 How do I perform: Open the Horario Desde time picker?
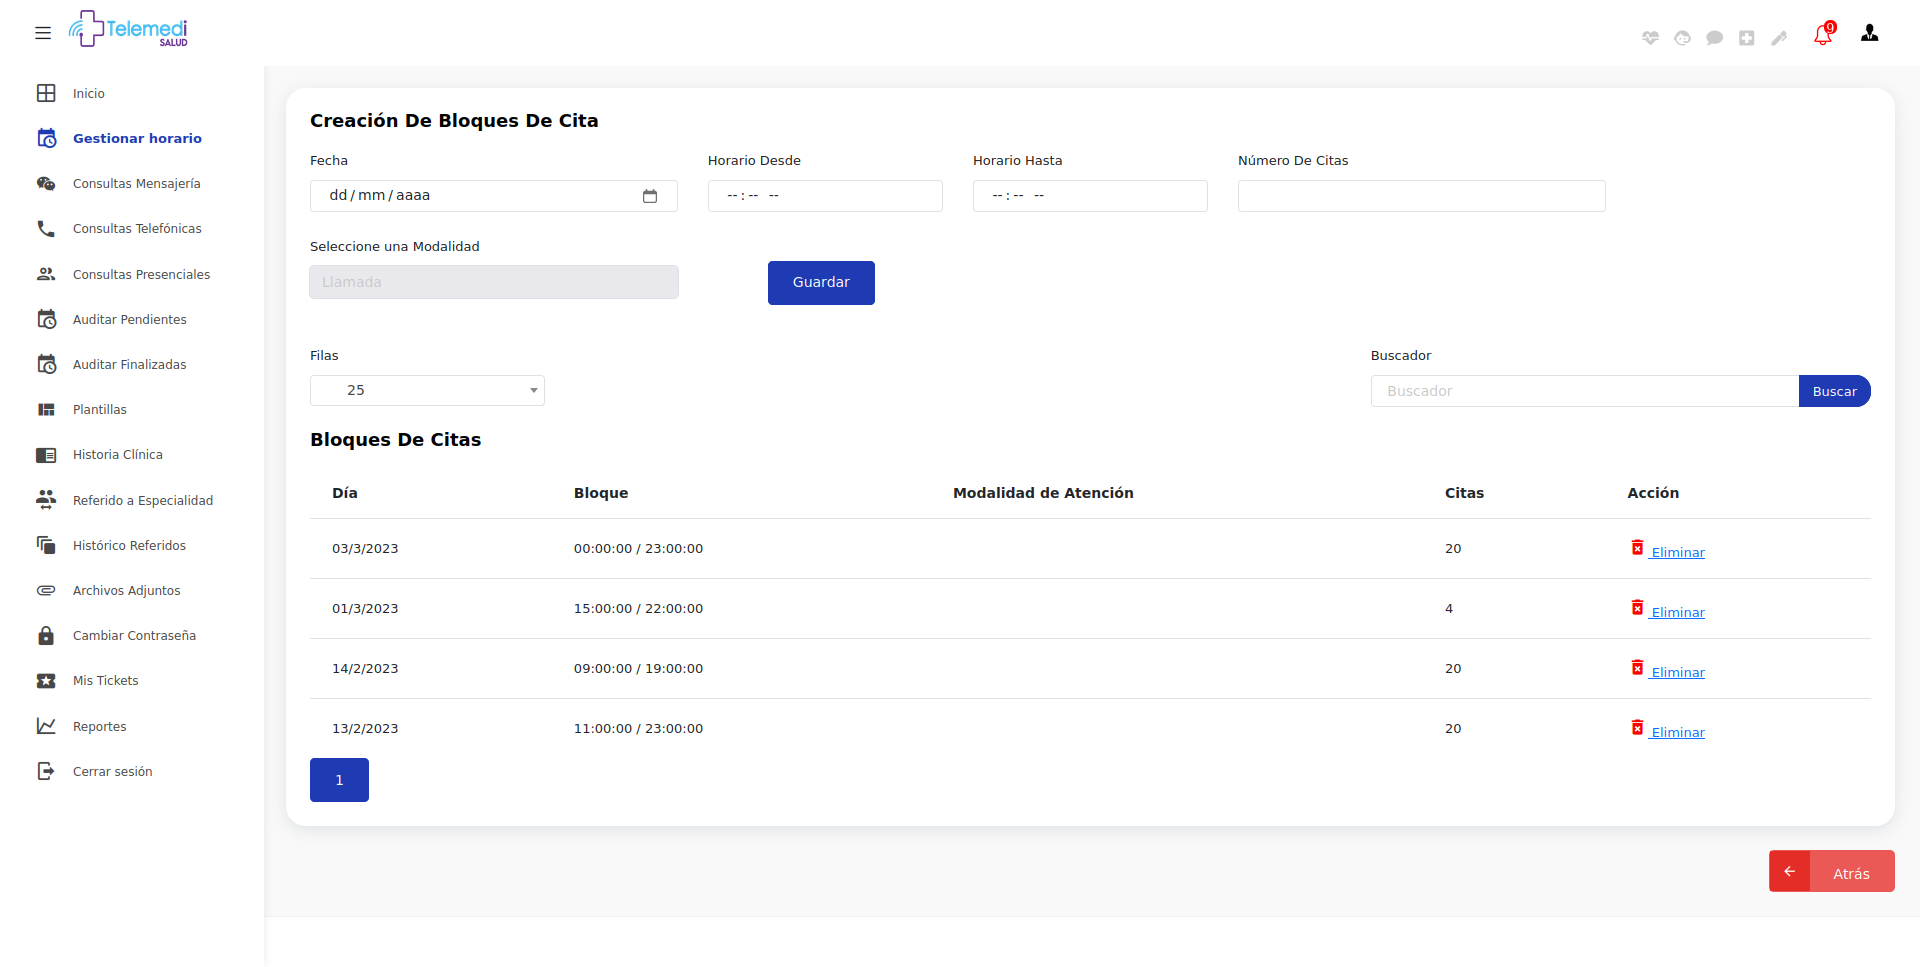click(x=825, y=196)
